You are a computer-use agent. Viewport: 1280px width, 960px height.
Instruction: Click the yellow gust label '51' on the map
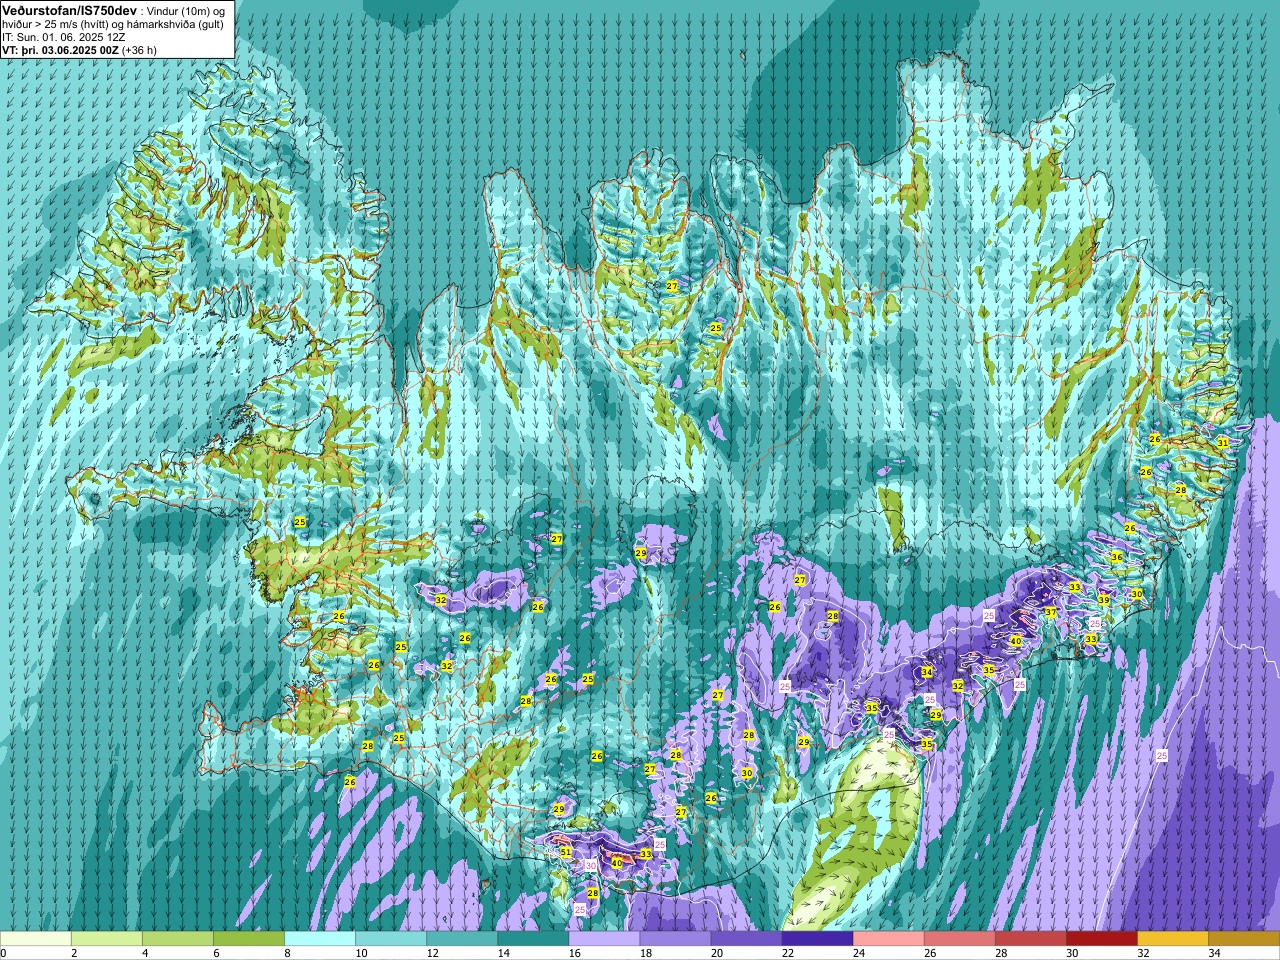[x=566, y=852]
